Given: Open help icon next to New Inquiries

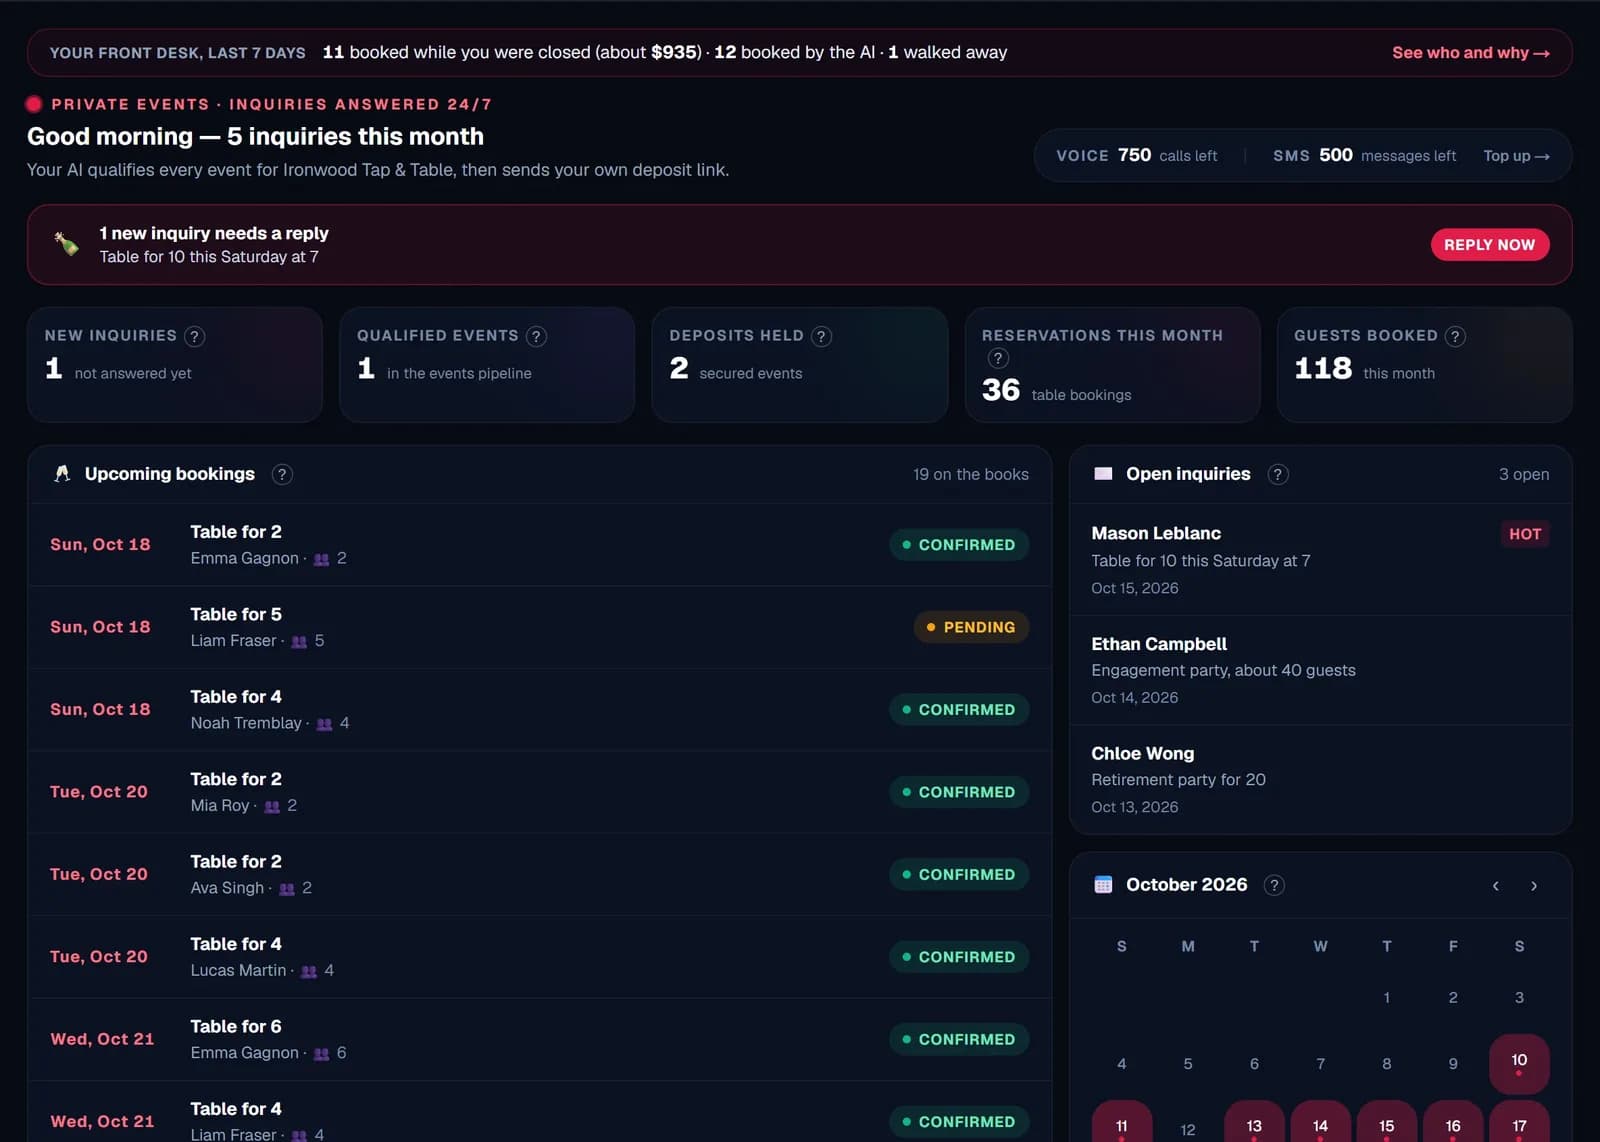Looking at the screenshot, I should coord(195,336).
